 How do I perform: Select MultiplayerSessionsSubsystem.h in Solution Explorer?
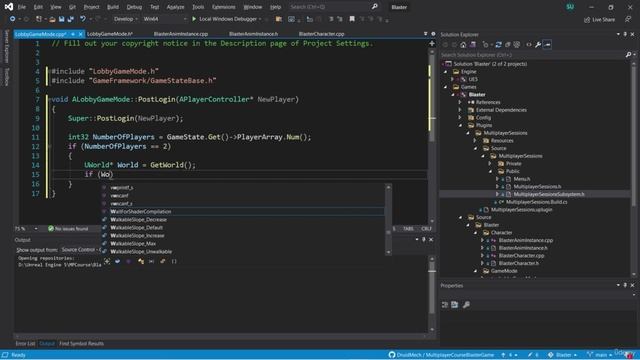click(549, 194)
